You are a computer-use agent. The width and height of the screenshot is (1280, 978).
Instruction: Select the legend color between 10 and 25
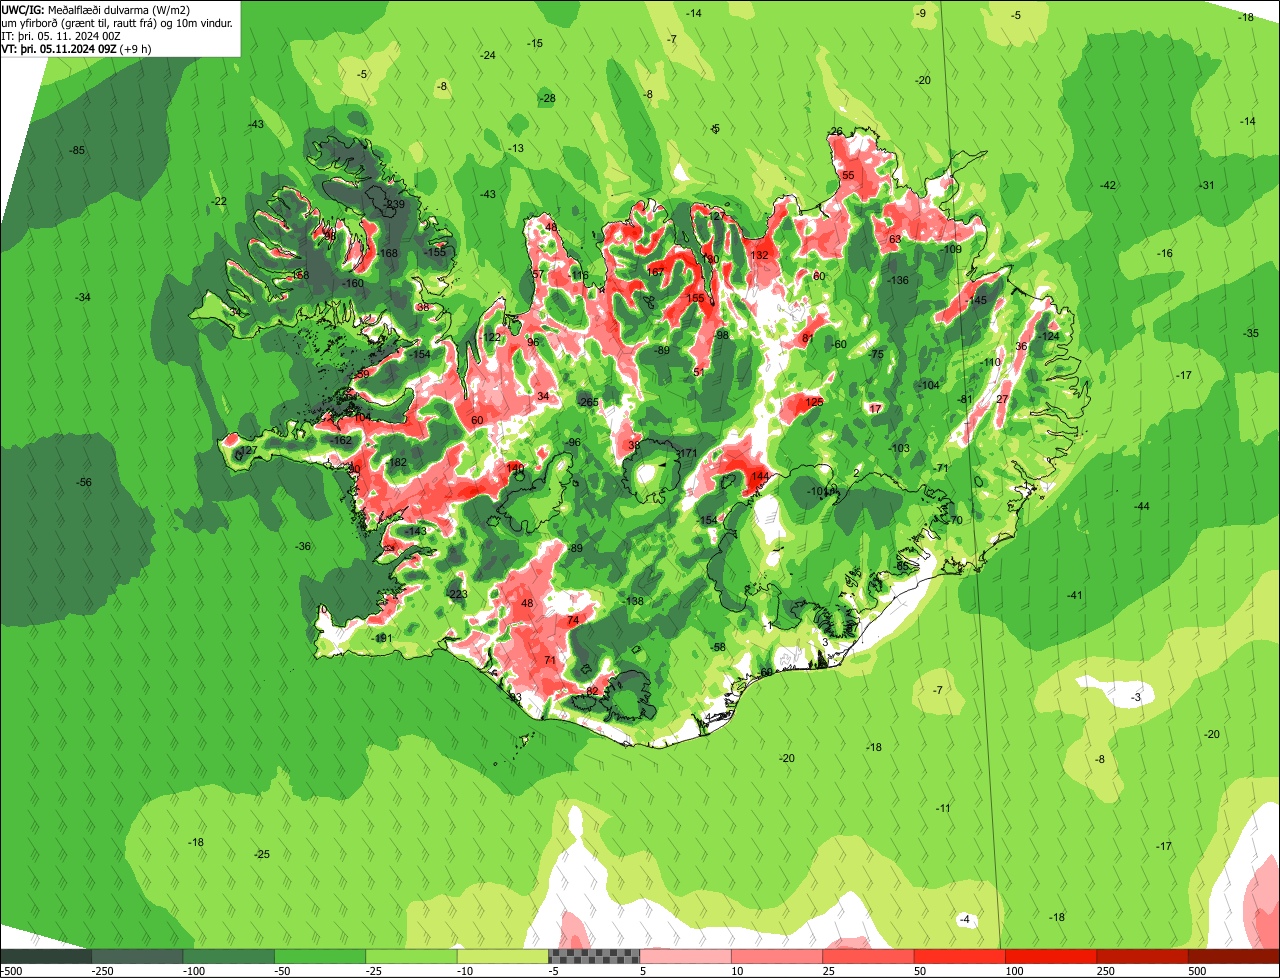click(777, 955)
